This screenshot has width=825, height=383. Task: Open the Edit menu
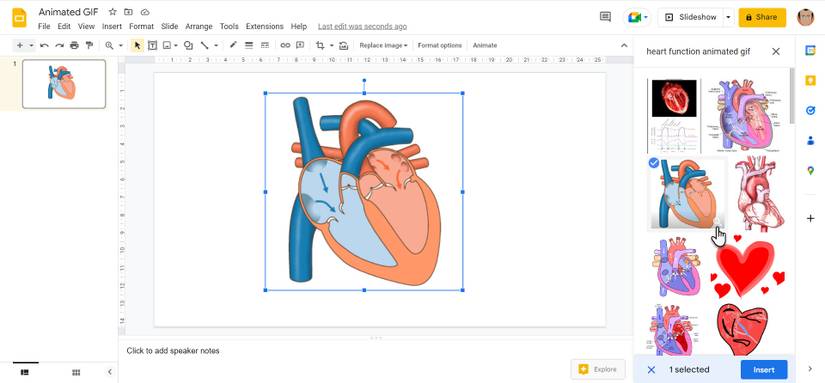pyautogui.click(x=64, y=26)
